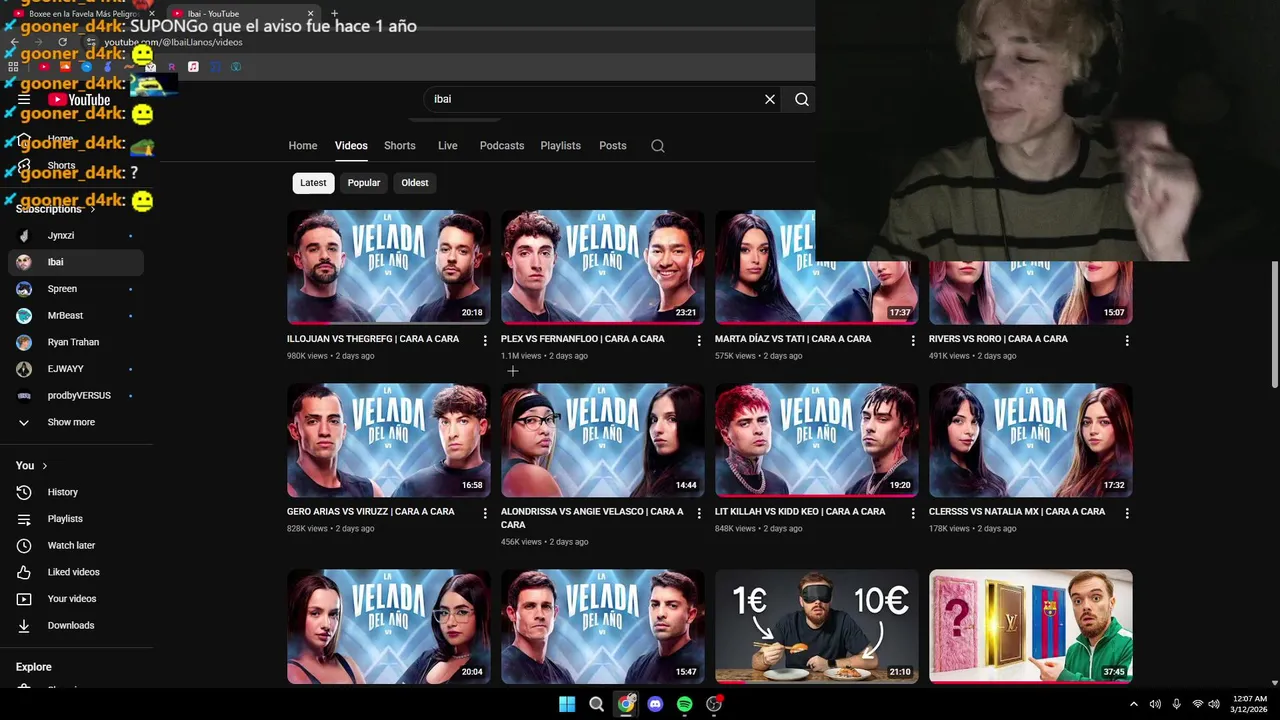
Task: Open the Windows Start menu
Action: [x=567, y=704]
